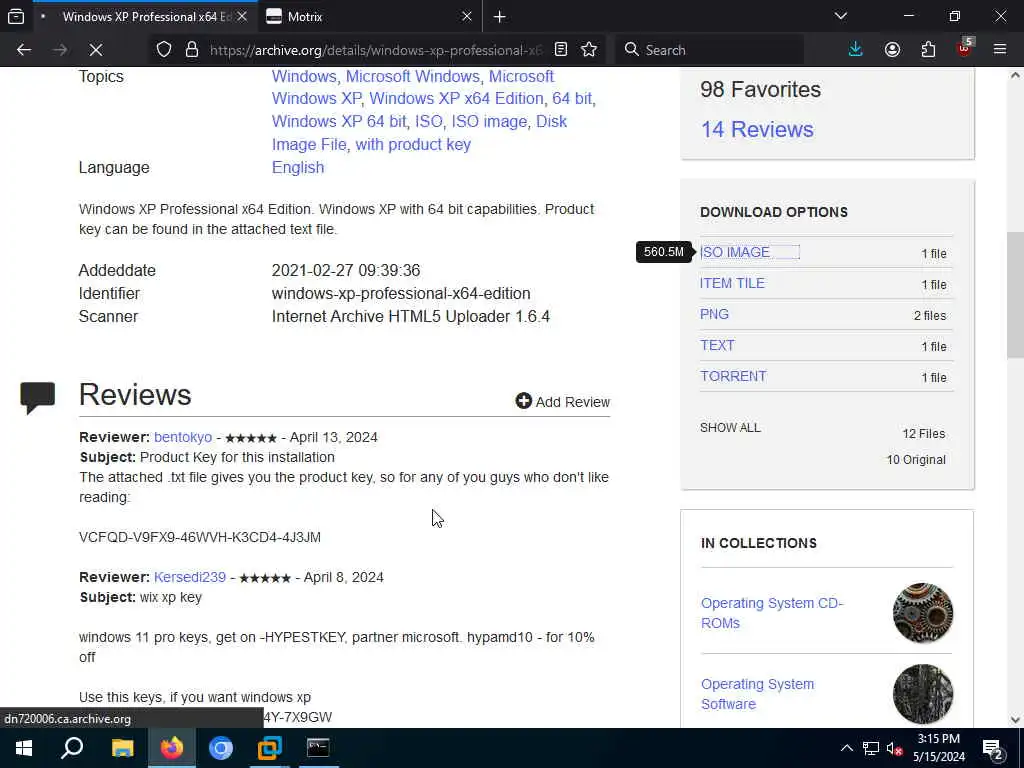Open a new tab with the plus button
Screen dimensions: 1024x768
click(500, 16)
